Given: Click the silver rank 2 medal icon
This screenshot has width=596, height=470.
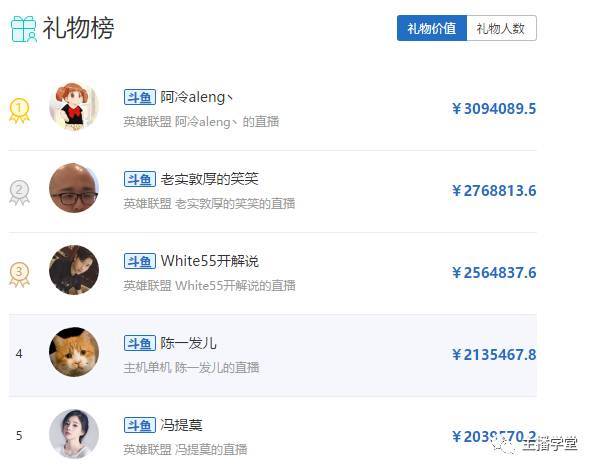Looking at the screenshot, I should 19,192.
